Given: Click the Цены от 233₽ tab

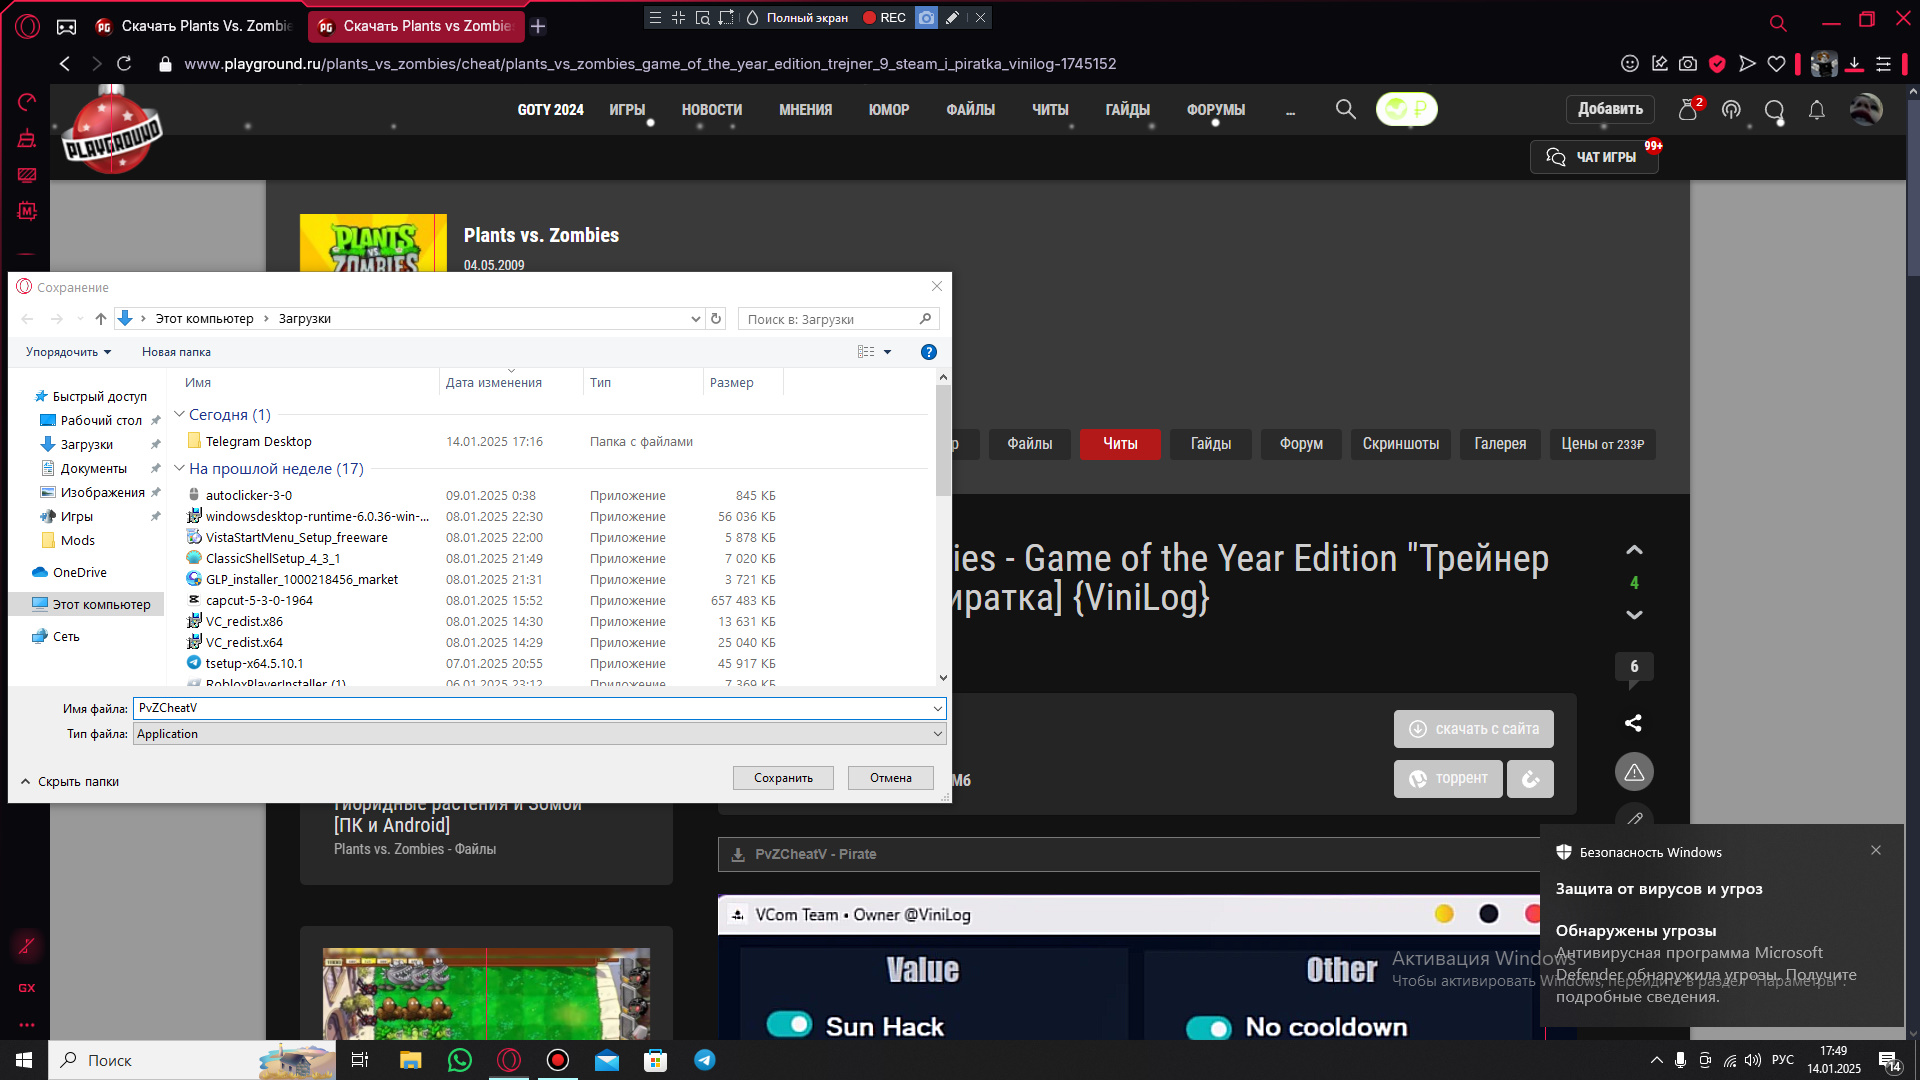Looking at the screenshot, I should point(1603,444).
